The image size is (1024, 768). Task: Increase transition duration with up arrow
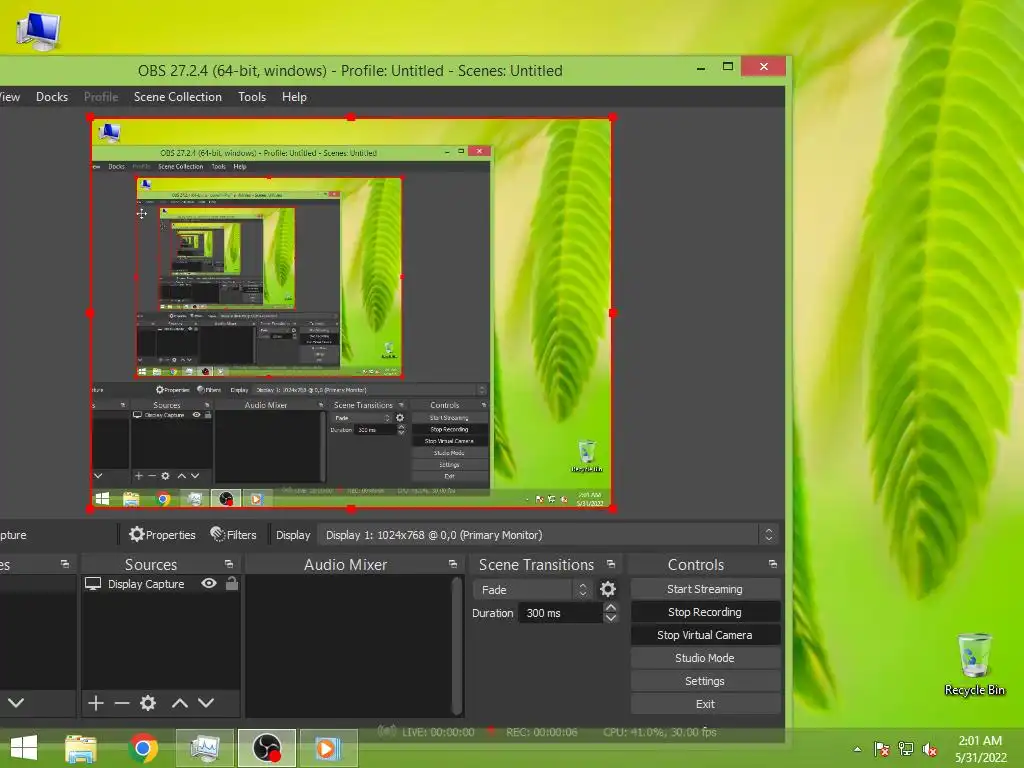tap(611, 607)
